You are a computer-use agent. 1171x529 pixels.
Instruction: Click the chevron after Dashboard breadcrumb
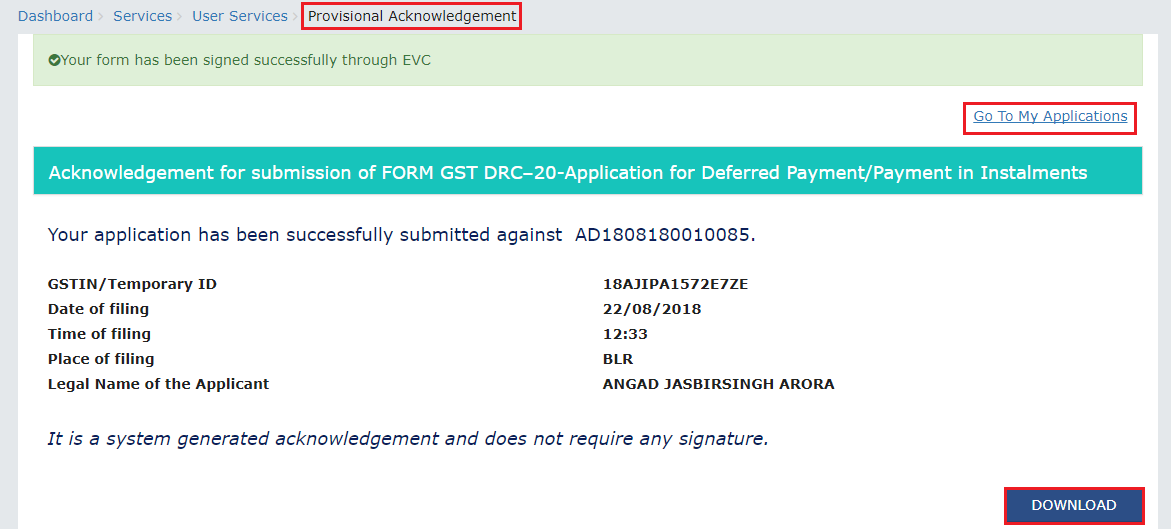[101, 16]
